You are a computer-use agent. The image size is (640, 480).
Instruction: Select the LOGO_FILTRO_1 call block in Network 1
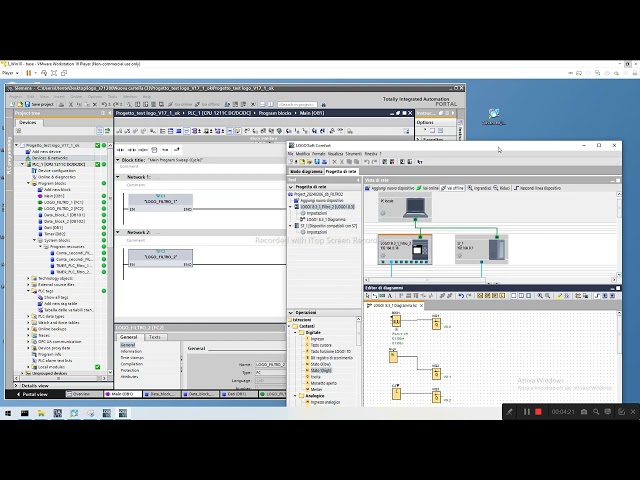tap(160, 203)
